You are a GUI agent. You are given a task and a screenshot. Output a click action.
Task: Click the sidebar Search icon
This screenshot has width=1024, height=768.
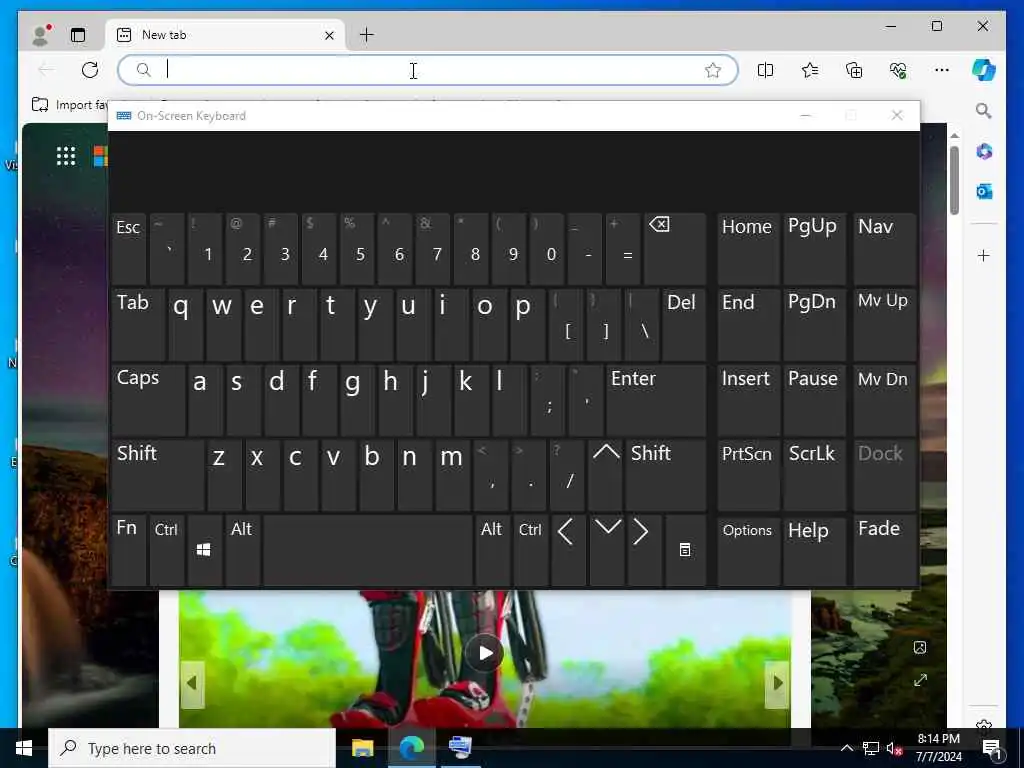[984, 111]
